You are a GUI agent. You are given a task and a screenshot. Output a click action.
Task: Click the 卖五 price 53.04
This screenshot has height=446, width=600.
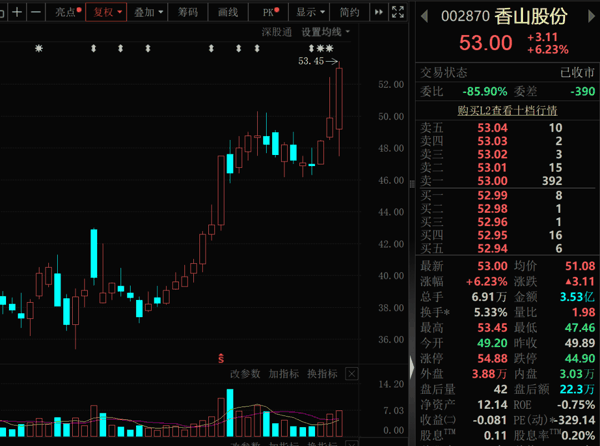click(492, 128)
